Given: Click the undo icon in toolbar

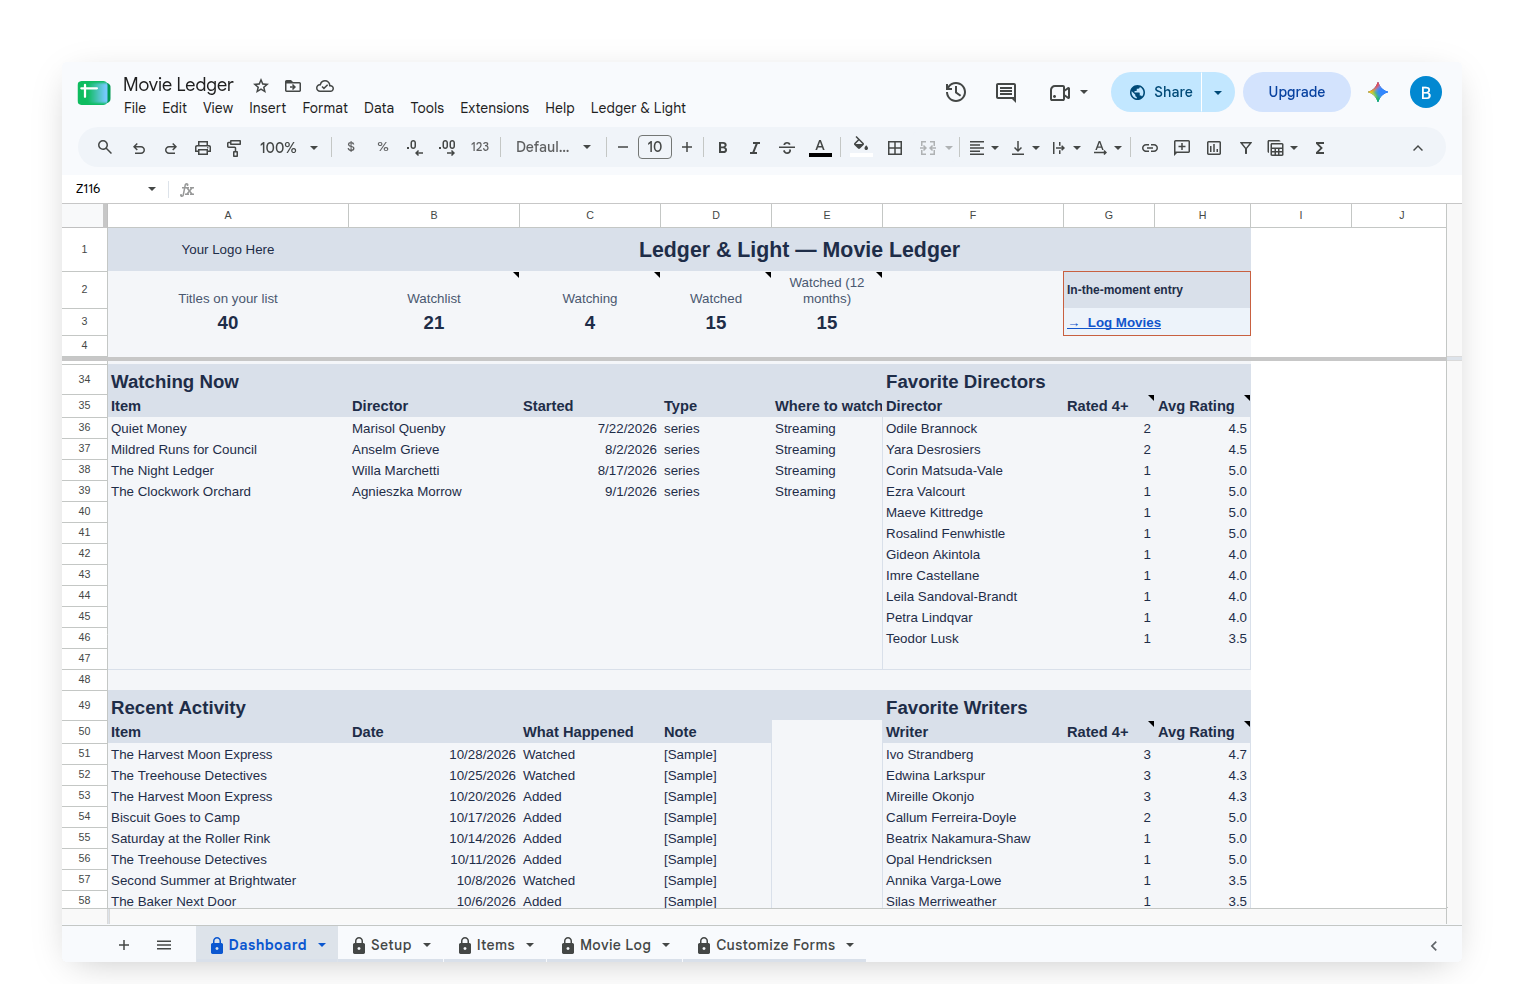Looking at the screenshot, I should 139,148.
